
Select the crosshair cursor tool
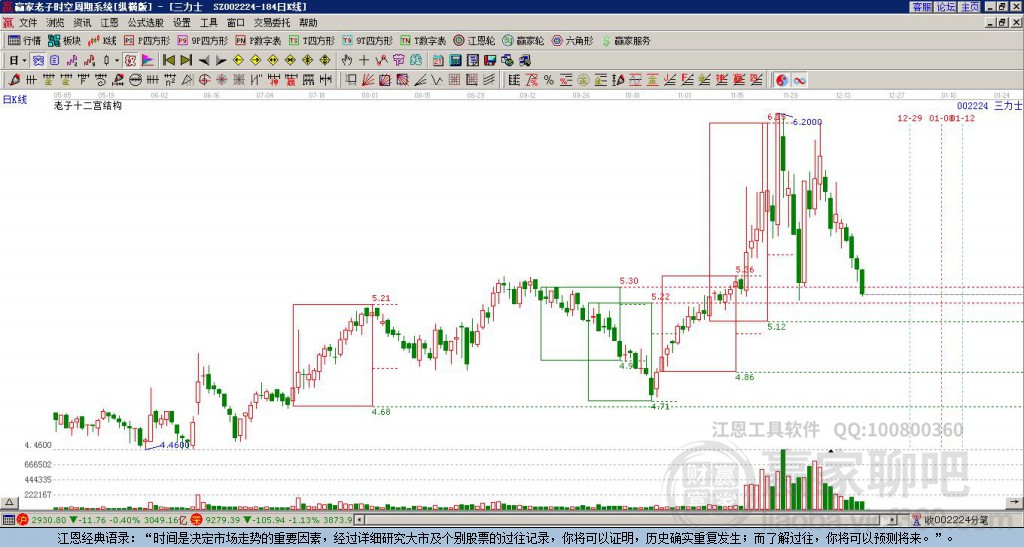click(364, 61)
